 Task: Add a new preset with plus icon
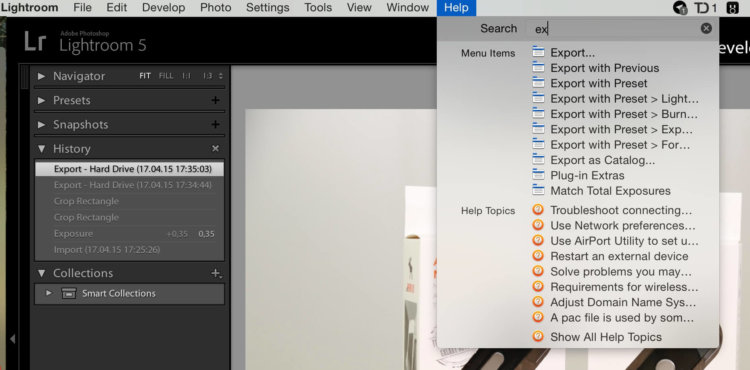pos(216,100)
